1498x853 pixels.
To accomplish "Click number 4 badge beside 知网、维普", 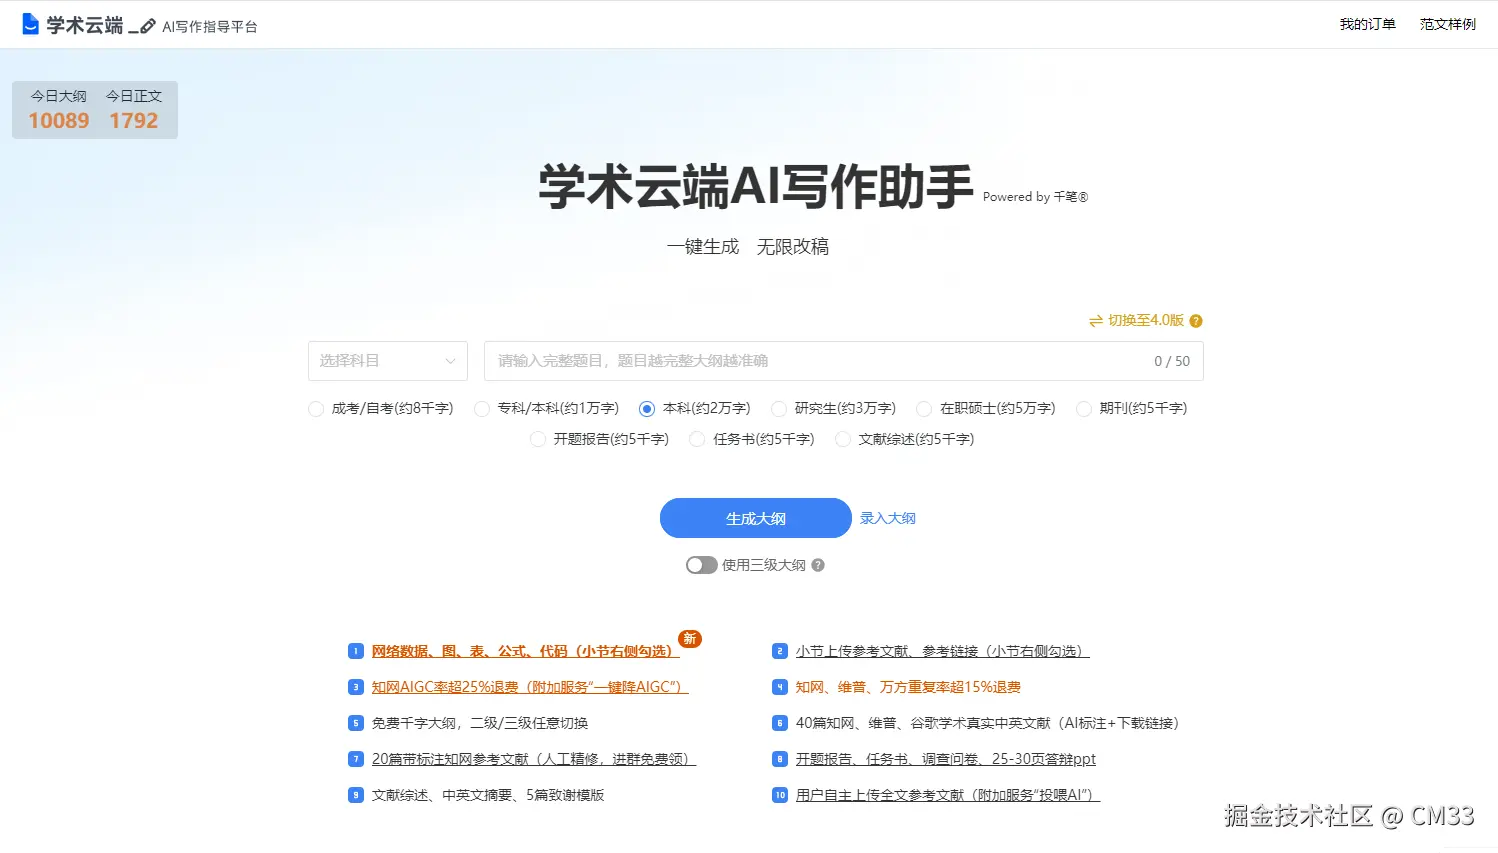I will point(780,687).
